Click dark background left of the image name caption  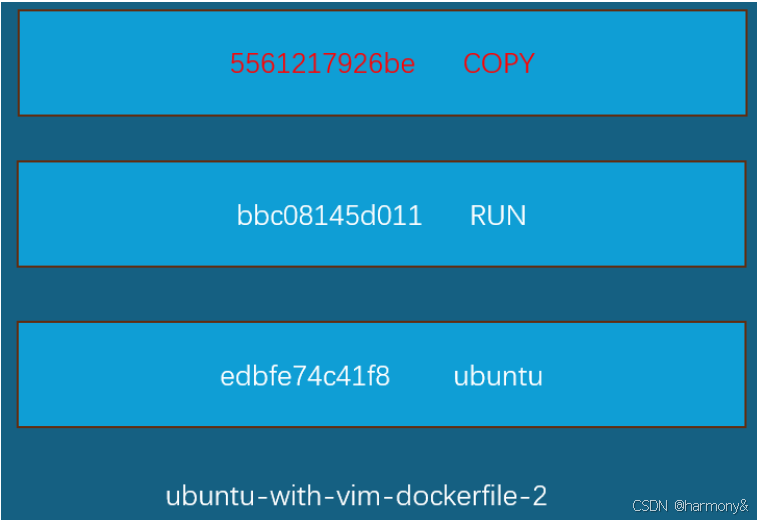point(83,496)
